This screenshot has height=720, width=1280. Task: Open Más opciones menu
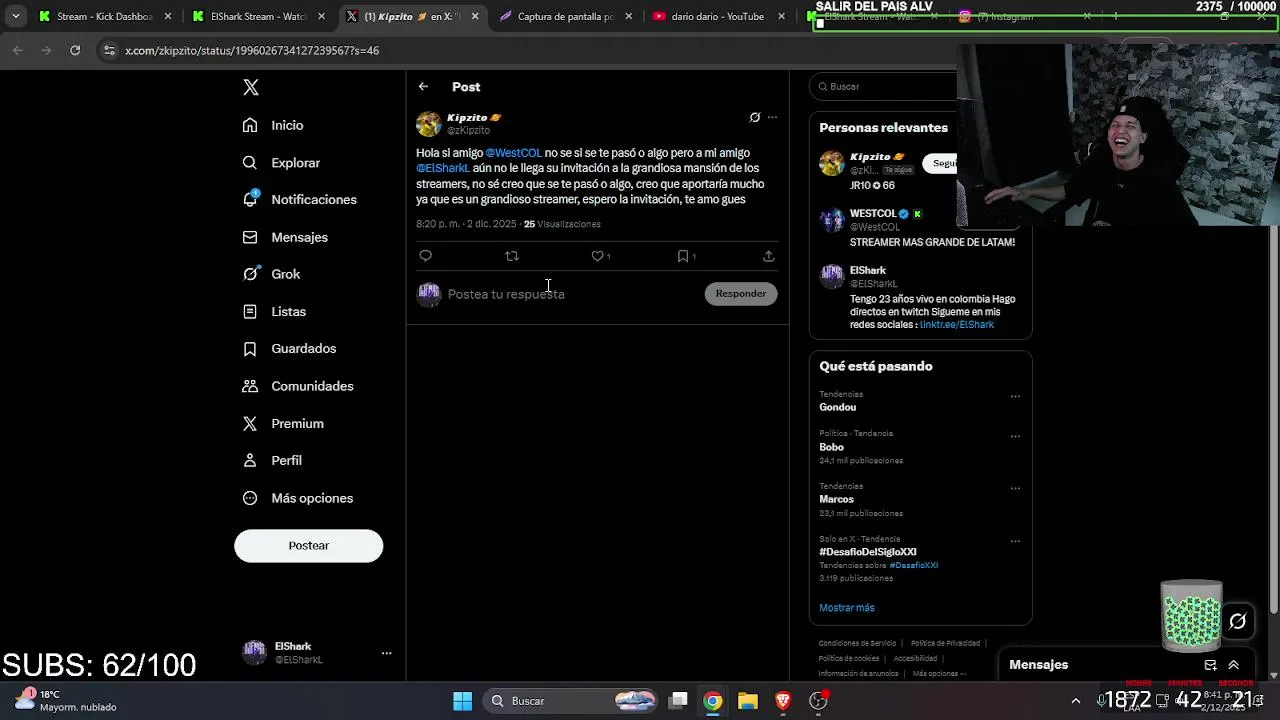pos(298,498)
